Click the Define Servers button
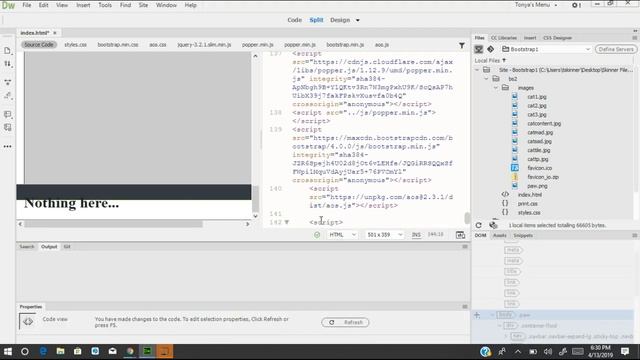The image size is (640, 360). point(616,49)
